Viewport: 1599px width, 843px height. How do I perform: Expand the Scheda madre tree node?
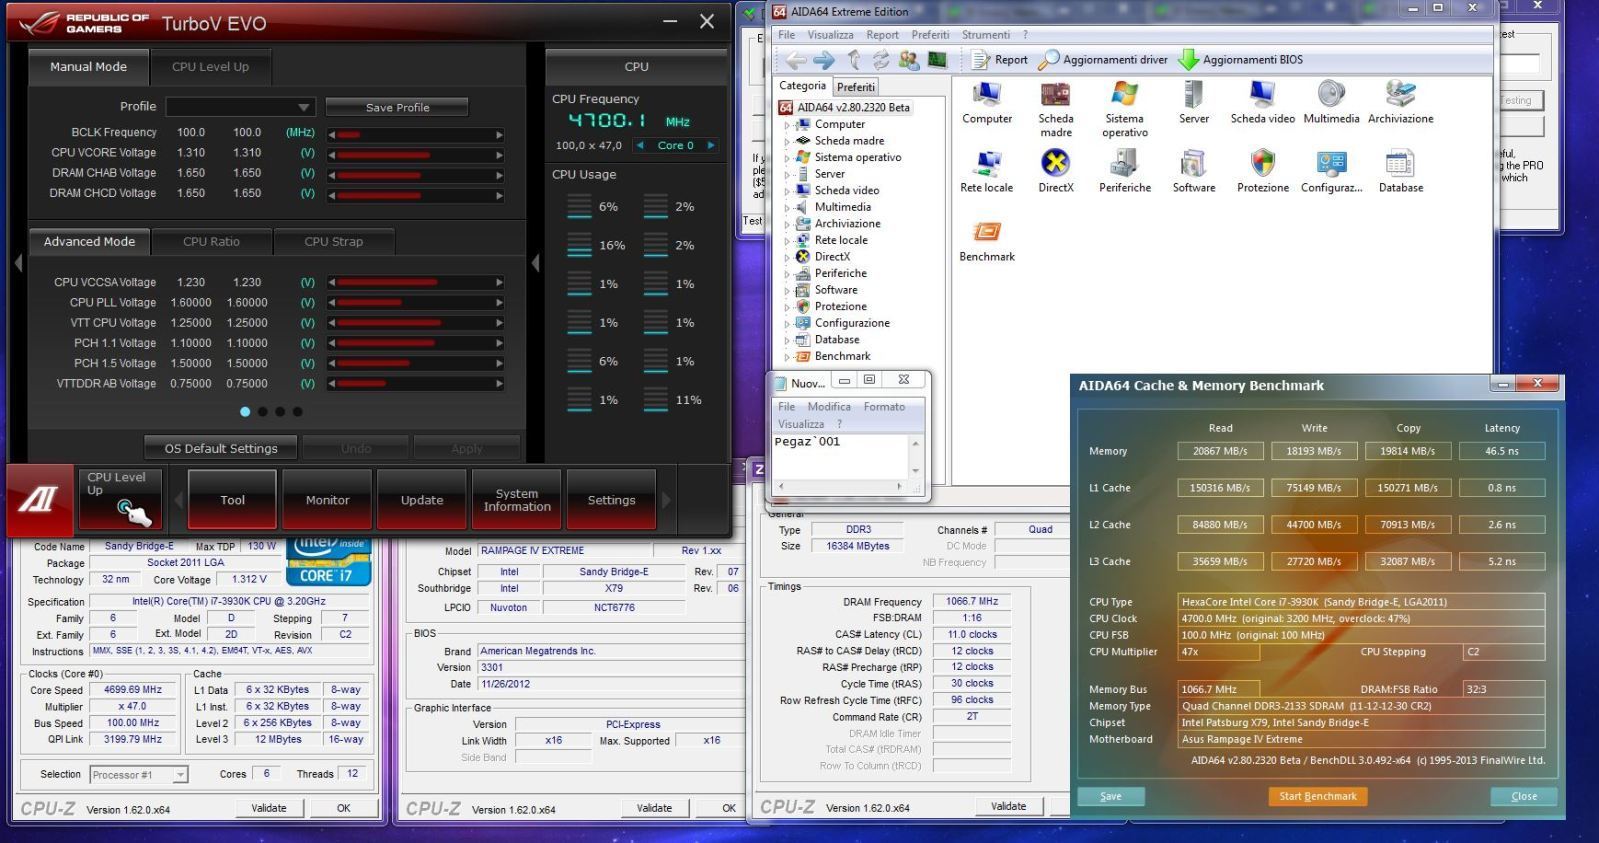(787, 141)
